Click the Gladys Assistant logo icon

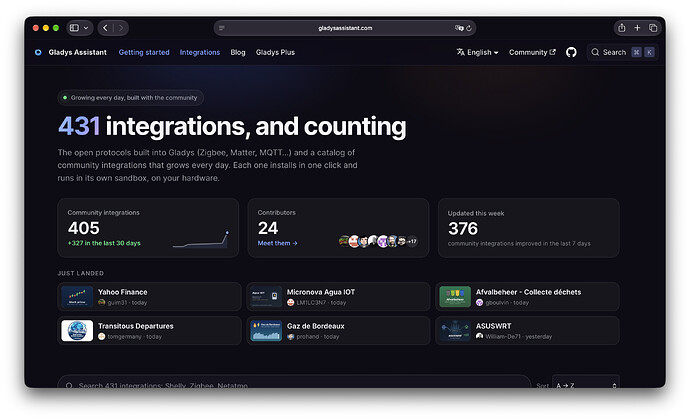pos(38,52)
